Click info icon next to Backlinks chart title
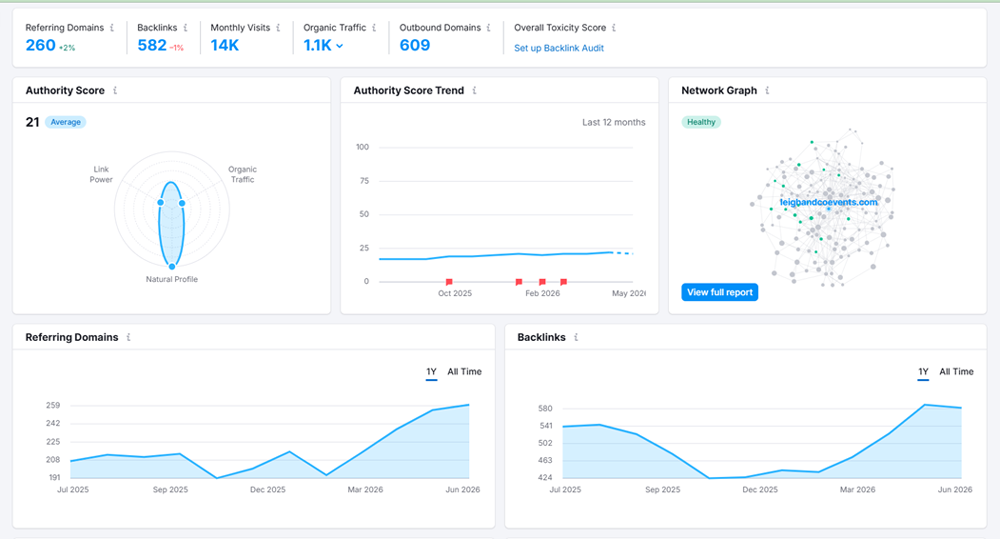The height and width of the screenshot is (539, 1000). tap(576, 337)
